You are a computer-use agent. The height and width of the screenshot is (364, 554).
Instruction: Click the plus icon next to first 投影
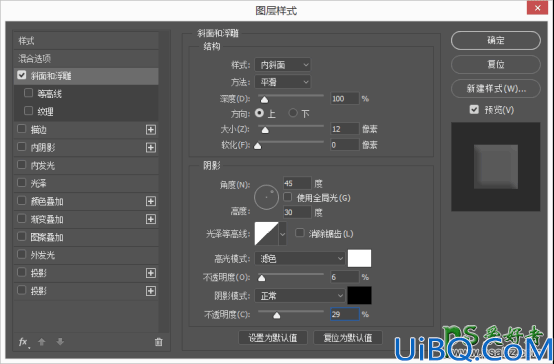tap(151, 273)
